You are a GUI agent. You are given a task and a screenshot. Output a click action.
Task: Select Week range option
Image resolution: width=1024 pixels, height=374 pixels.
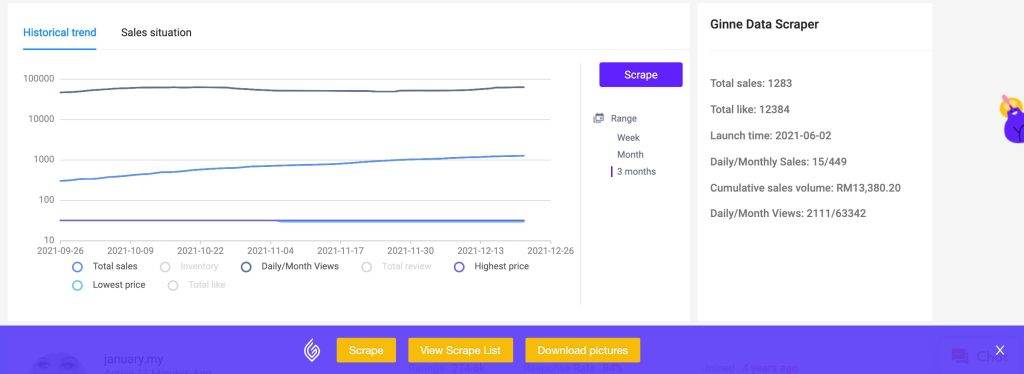click(x=628, y=138)
